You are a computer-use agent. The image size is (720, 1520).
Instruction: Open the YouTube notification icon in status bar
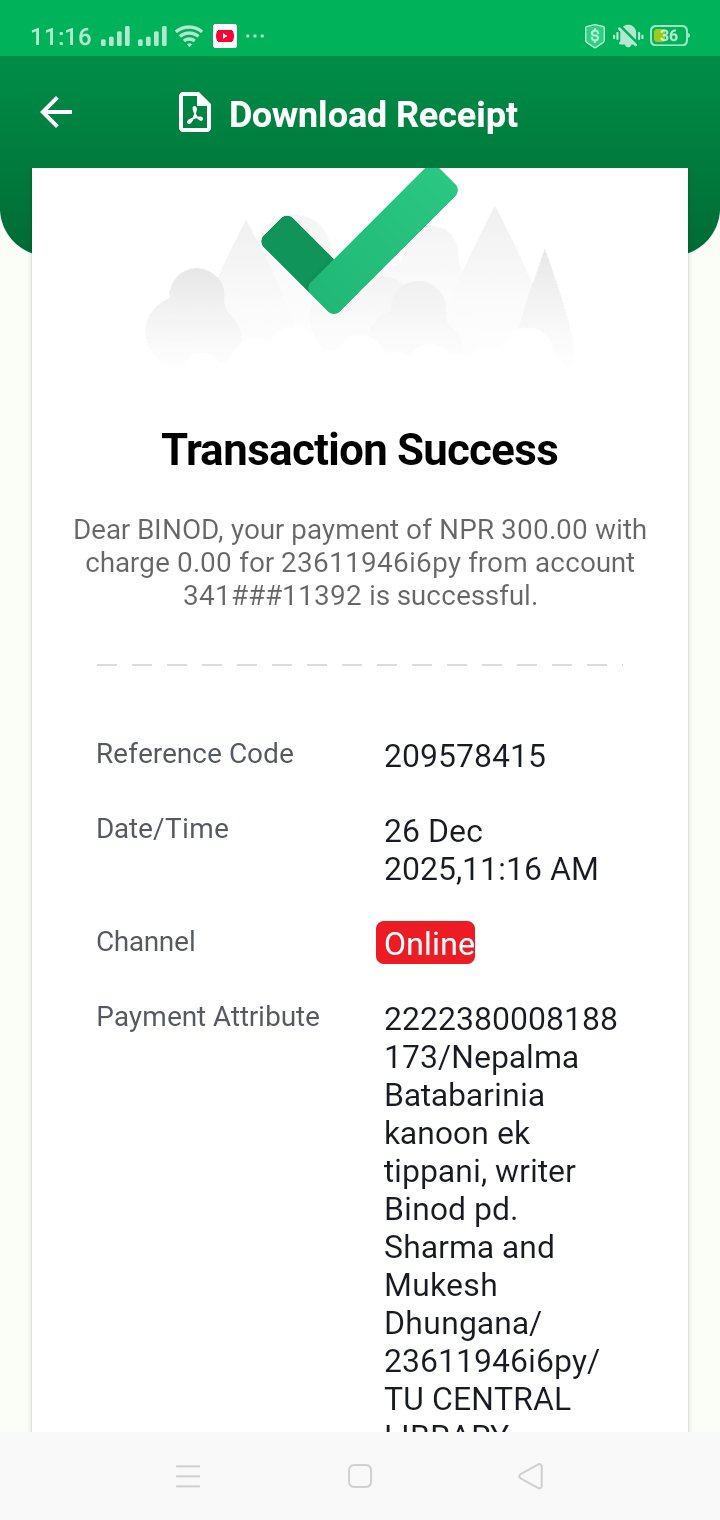(225, 37)
